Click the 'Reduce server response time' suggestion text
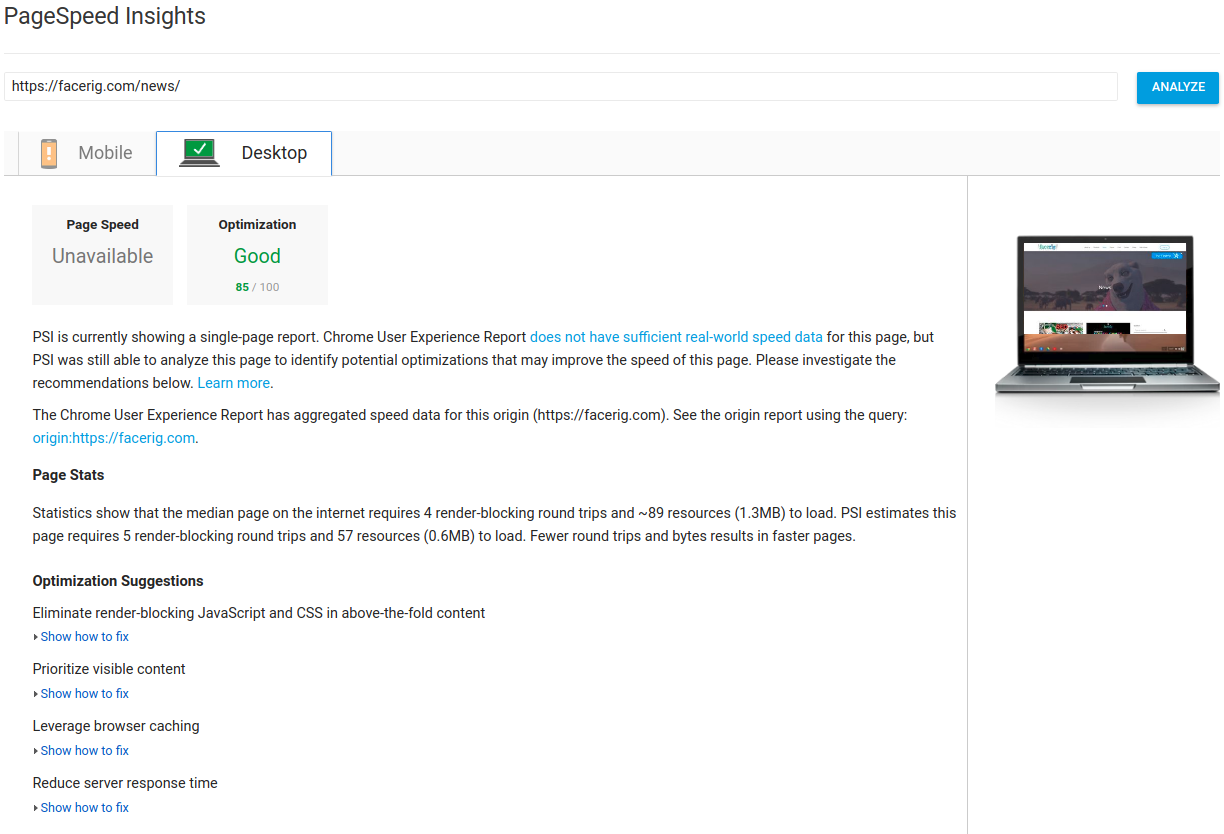1224x834 pixels. (x=125, y=783)
